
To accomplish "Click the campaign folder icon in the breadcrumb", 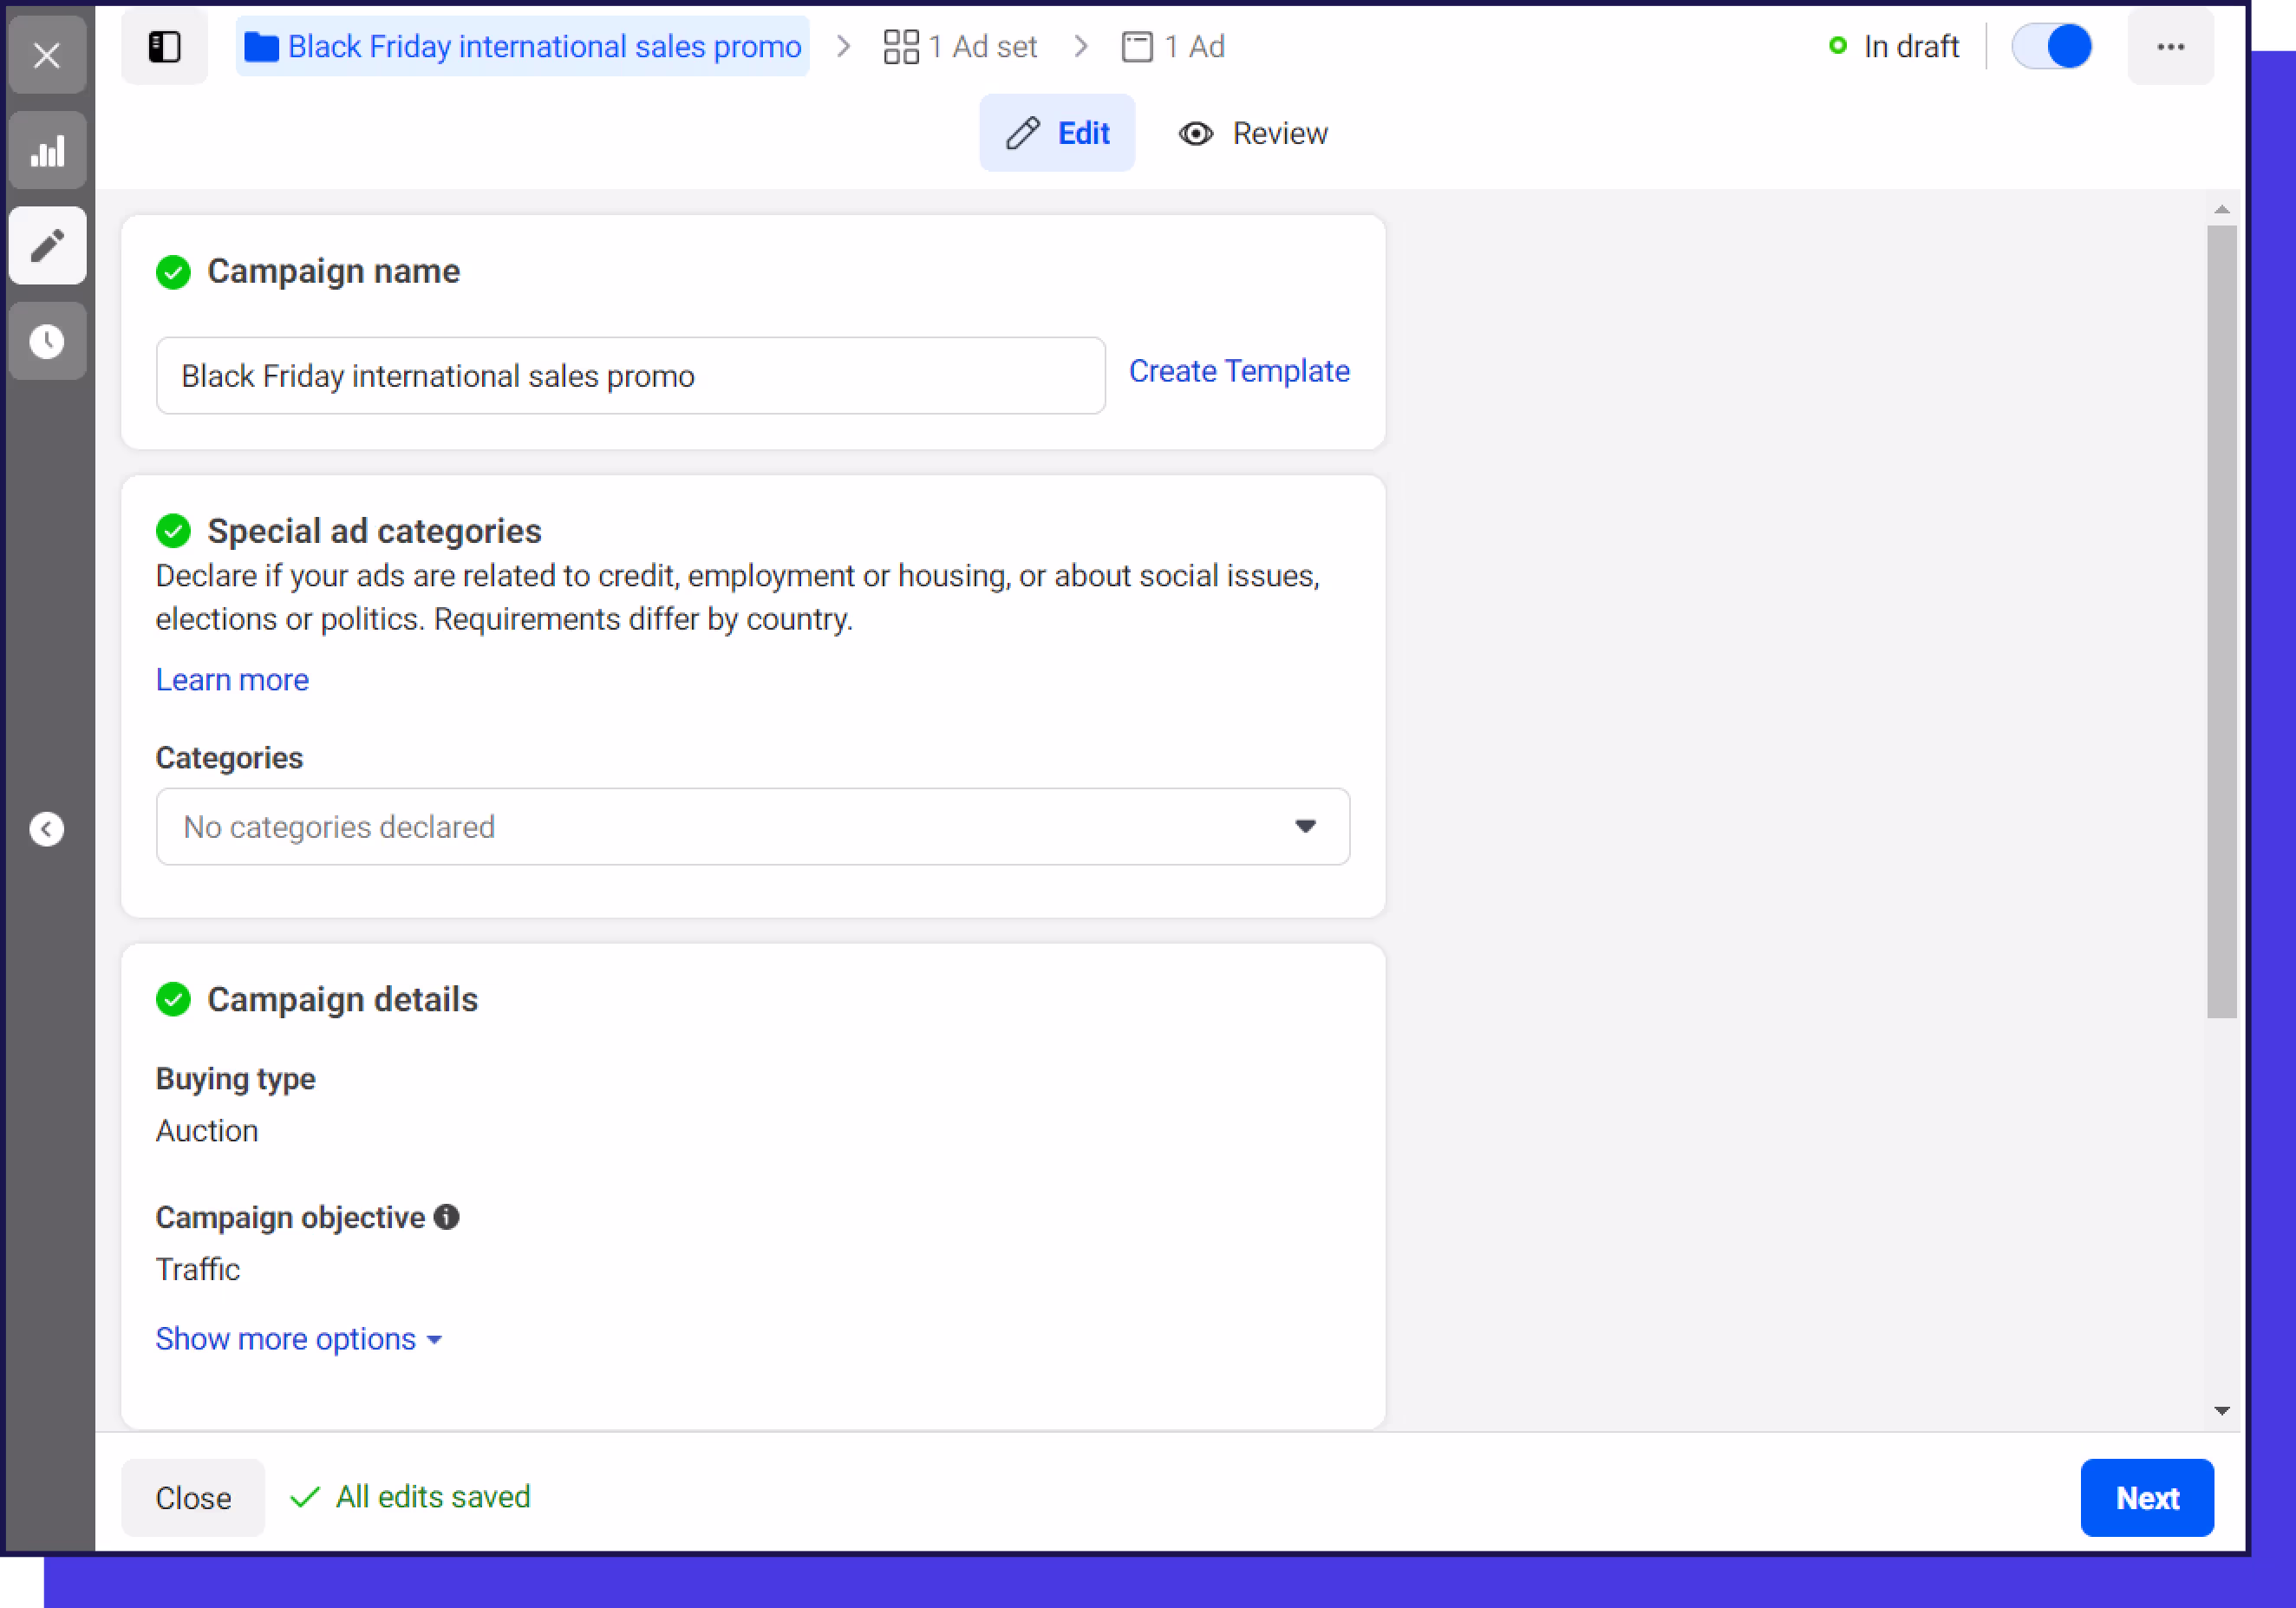I will tap(262, 47).
